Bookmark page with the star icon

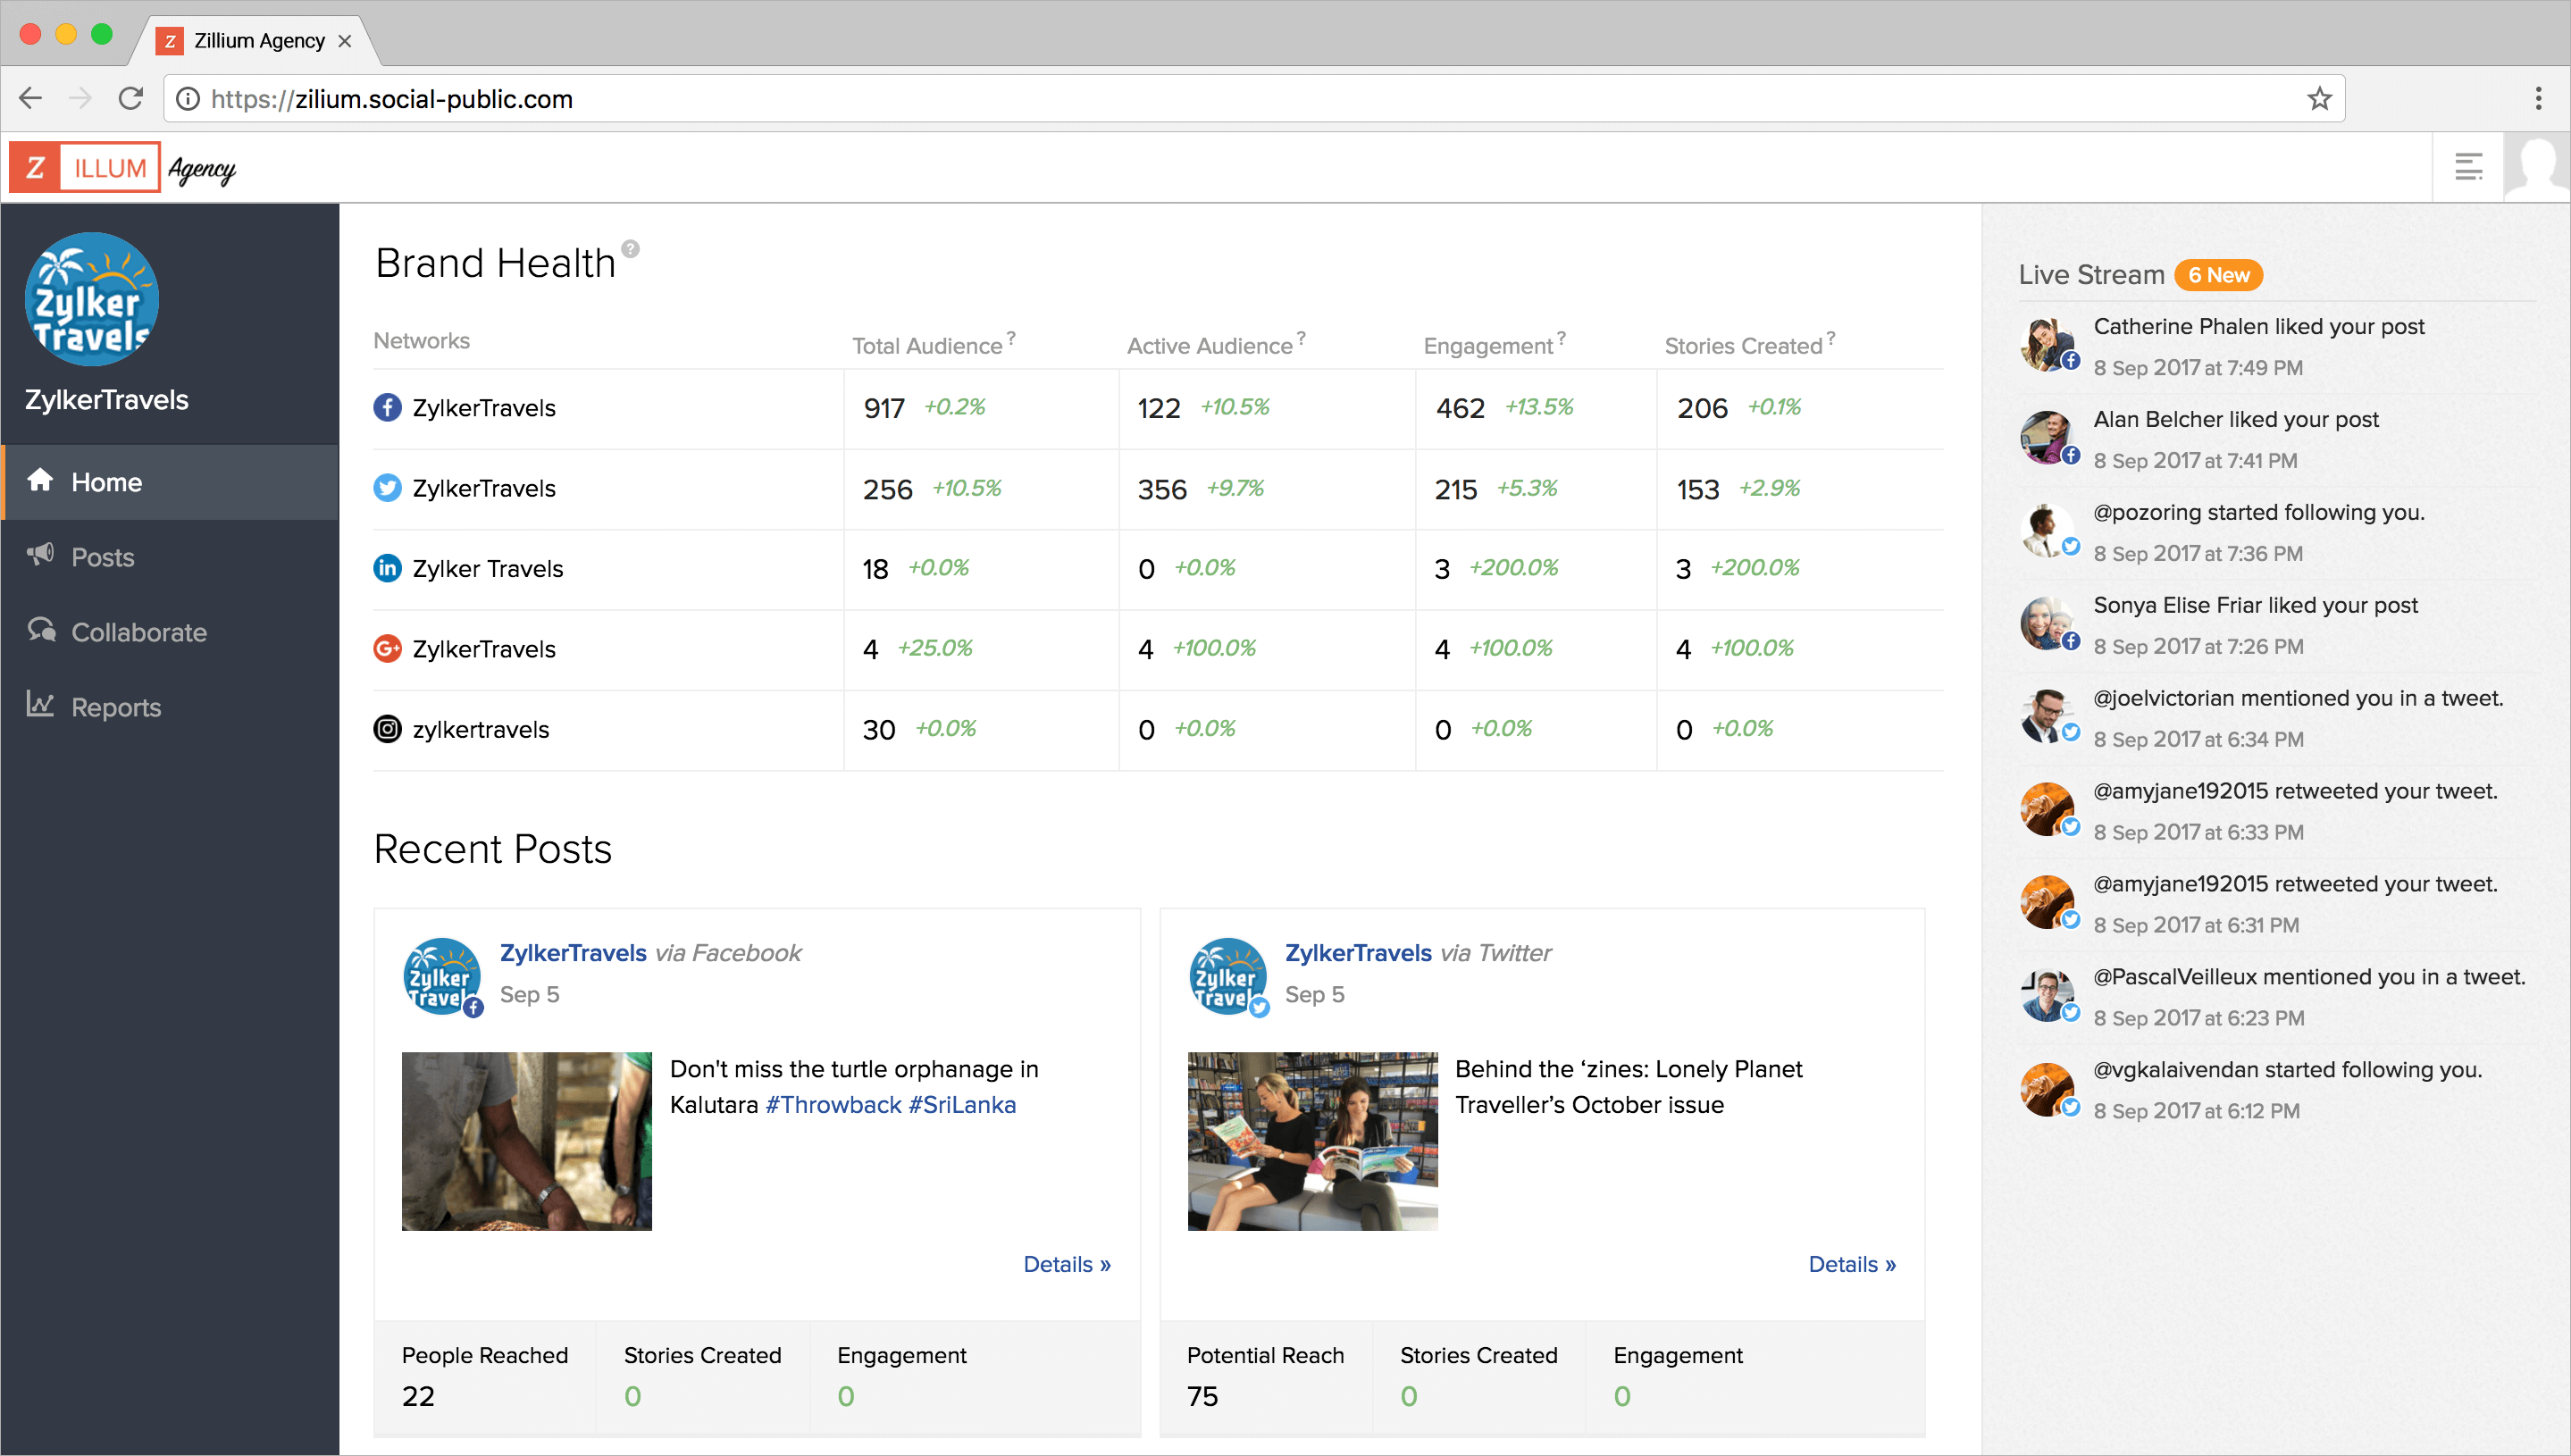[2319, 99]
